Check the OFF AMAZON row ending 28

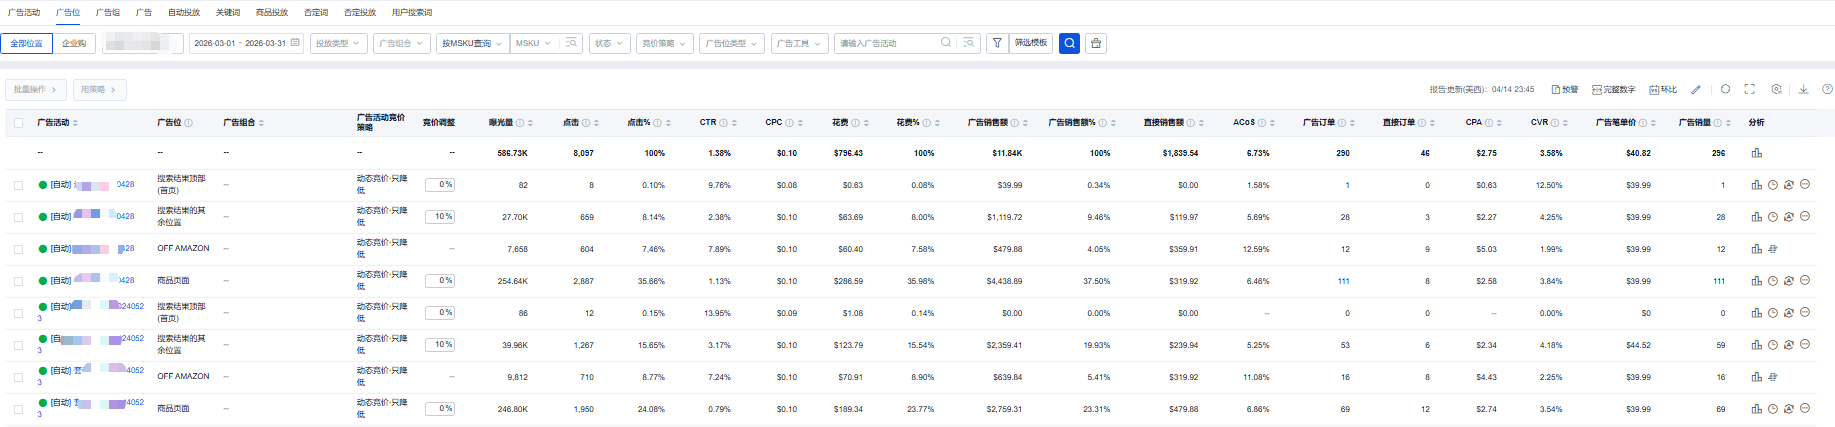point(18,249)
